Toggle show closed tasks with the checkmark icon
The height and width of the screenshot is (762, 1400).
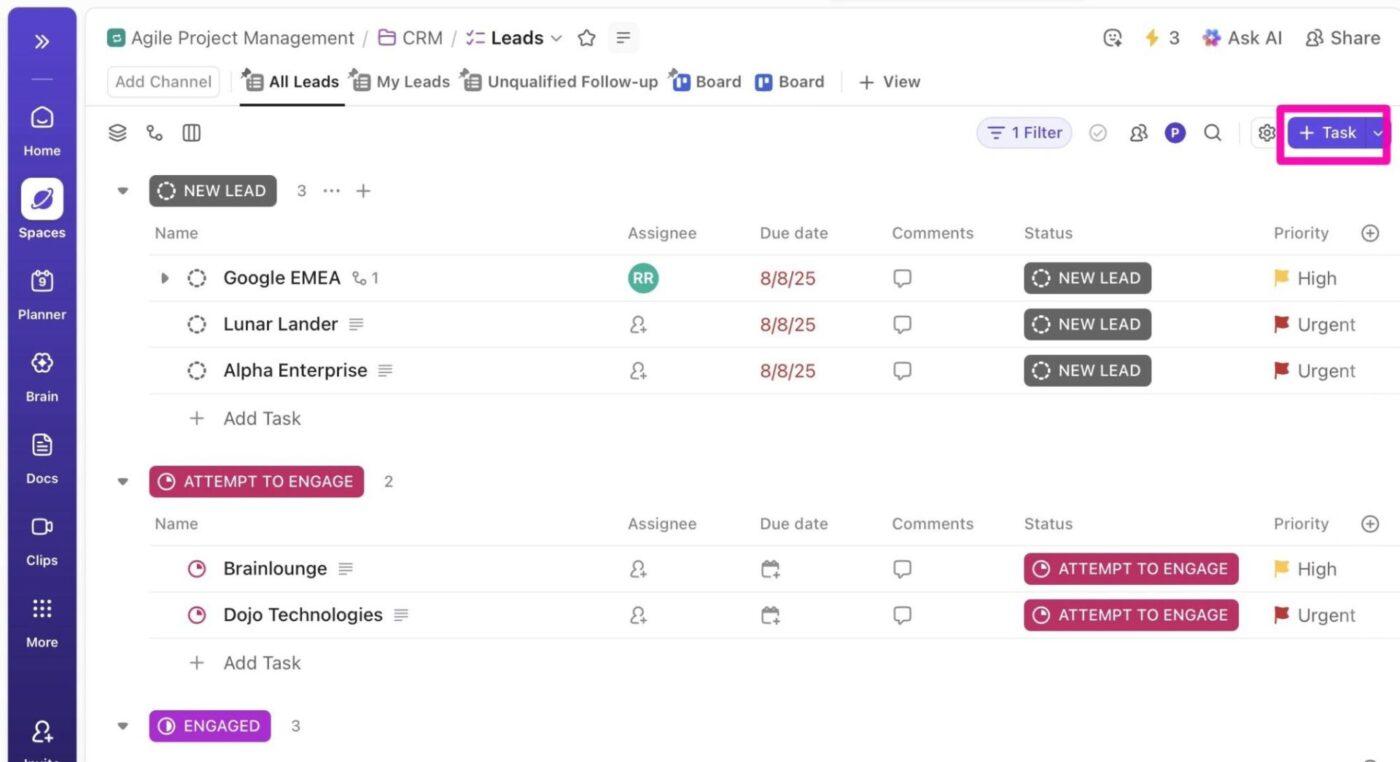pos(1098,132)
